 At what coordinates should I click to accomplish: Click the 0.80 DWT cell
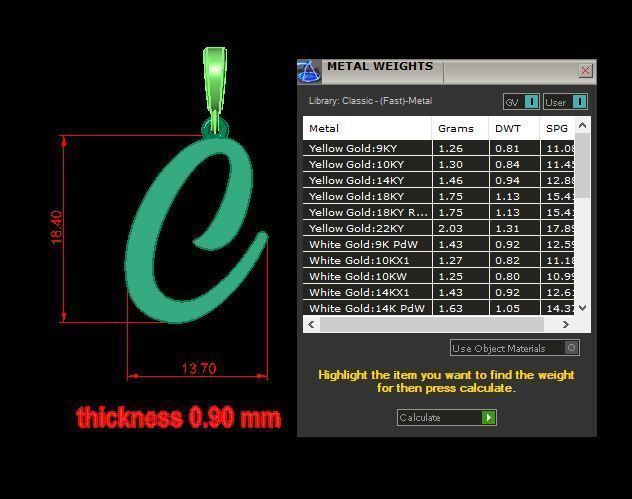[515, 276]
